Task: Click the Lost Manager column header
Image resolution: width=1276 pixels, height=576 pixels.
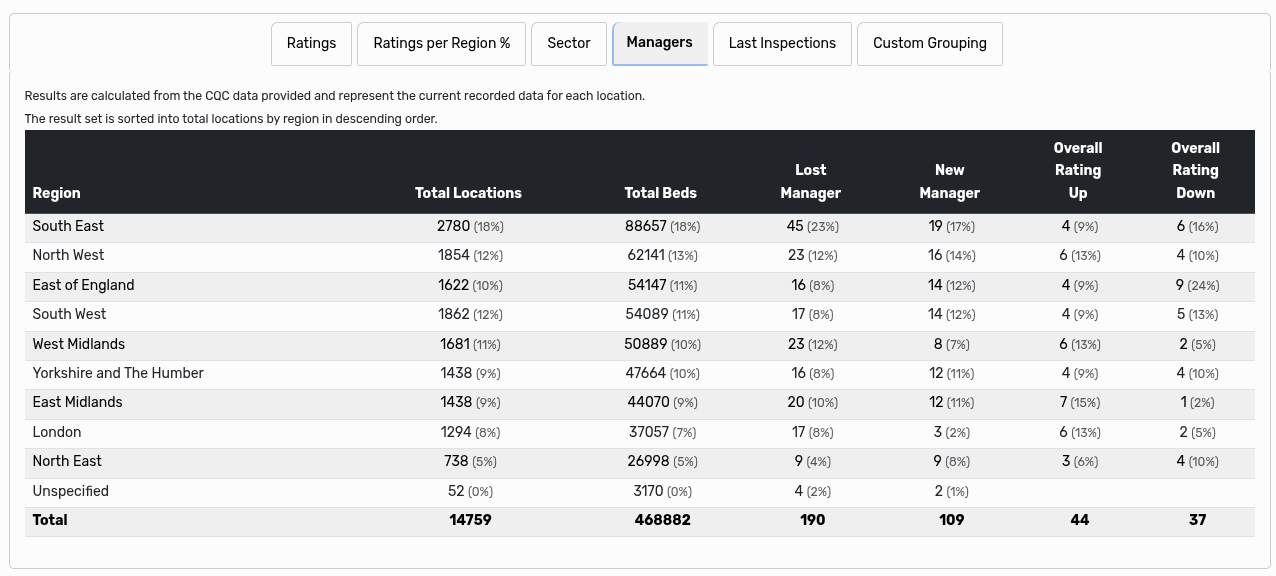Action: pos(810,181)
